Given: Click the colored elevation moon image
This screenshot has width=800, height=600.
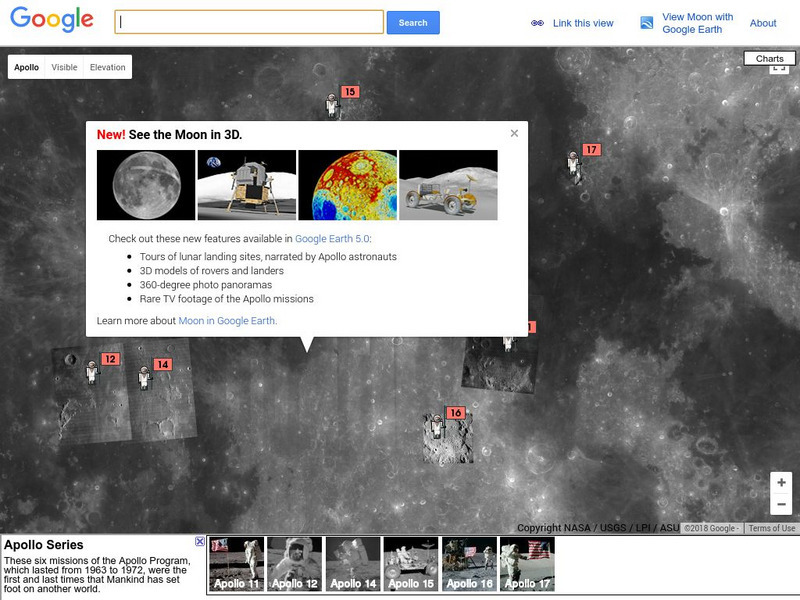Looking at the screenshot, I should (x=347, y=185).
